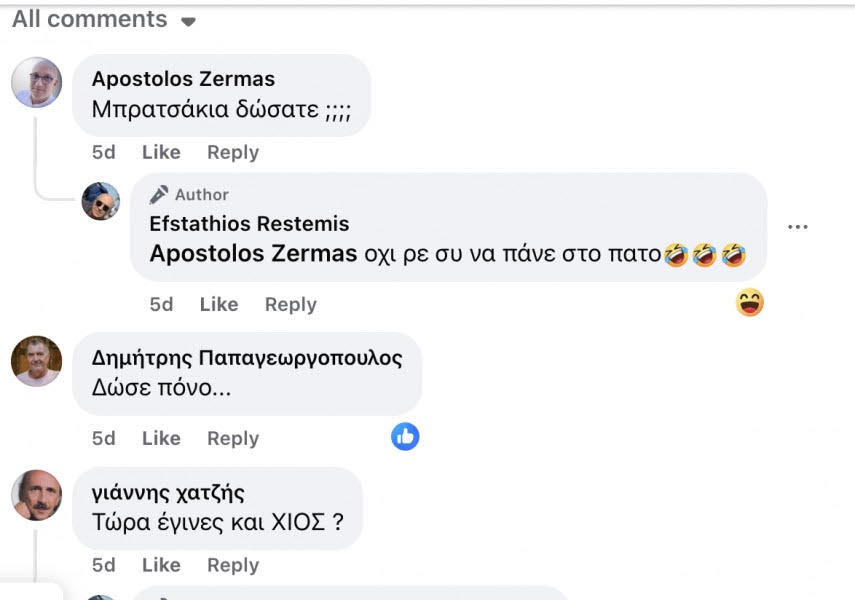View the laughing emoji reaction on reply
The height and width of the screenshot is (600, 855).
(749, 302)
